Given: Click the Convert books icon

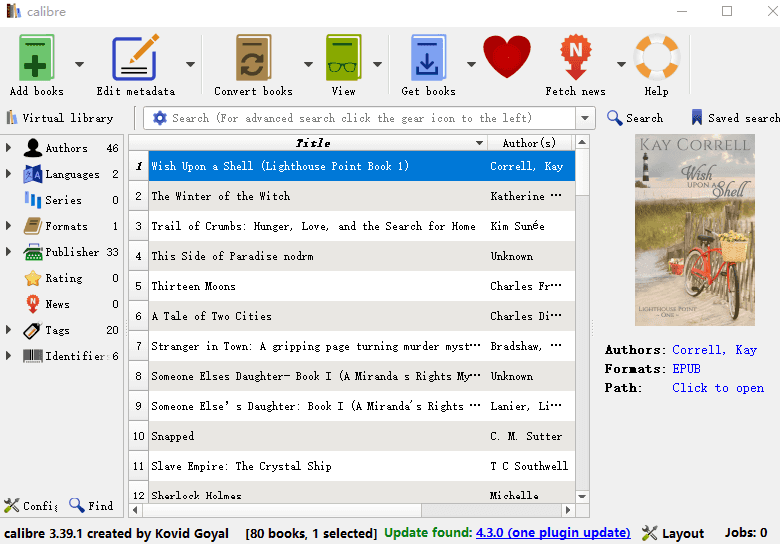Looking at the screenshot, I should (253, 58).
